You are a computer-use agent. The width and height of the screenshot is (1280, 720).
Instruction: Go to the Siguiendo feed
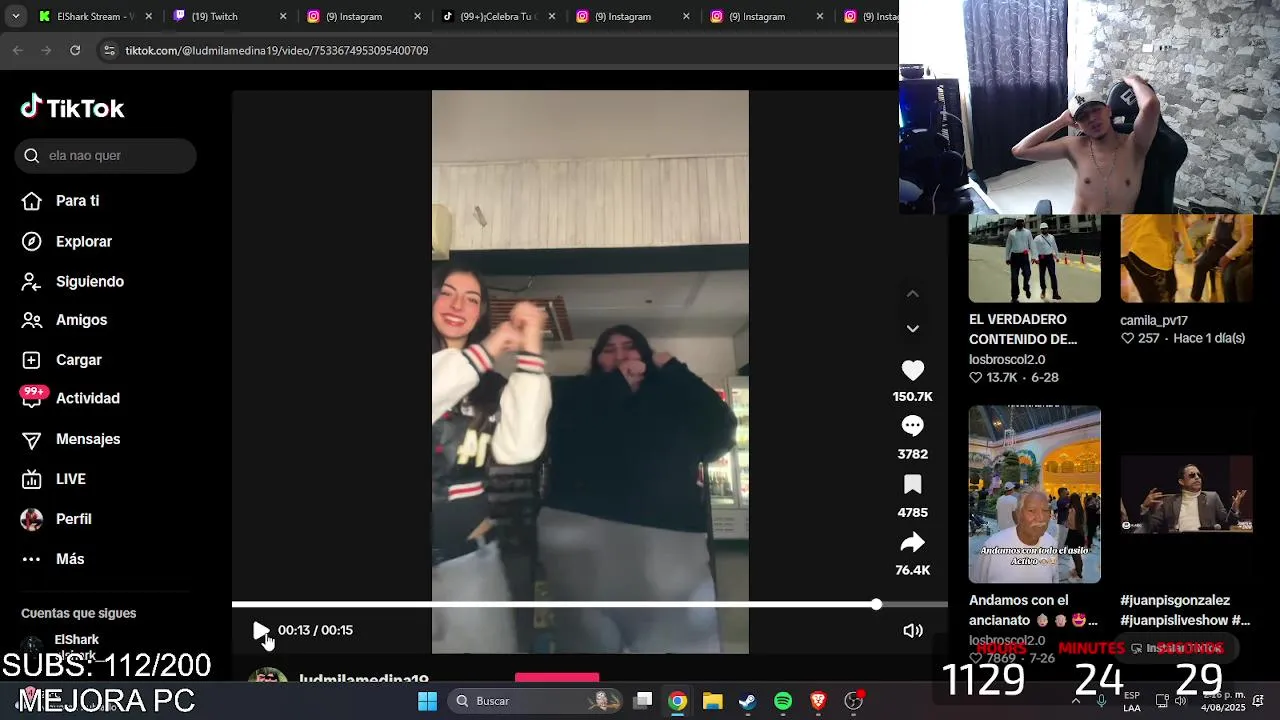(74, 282)
